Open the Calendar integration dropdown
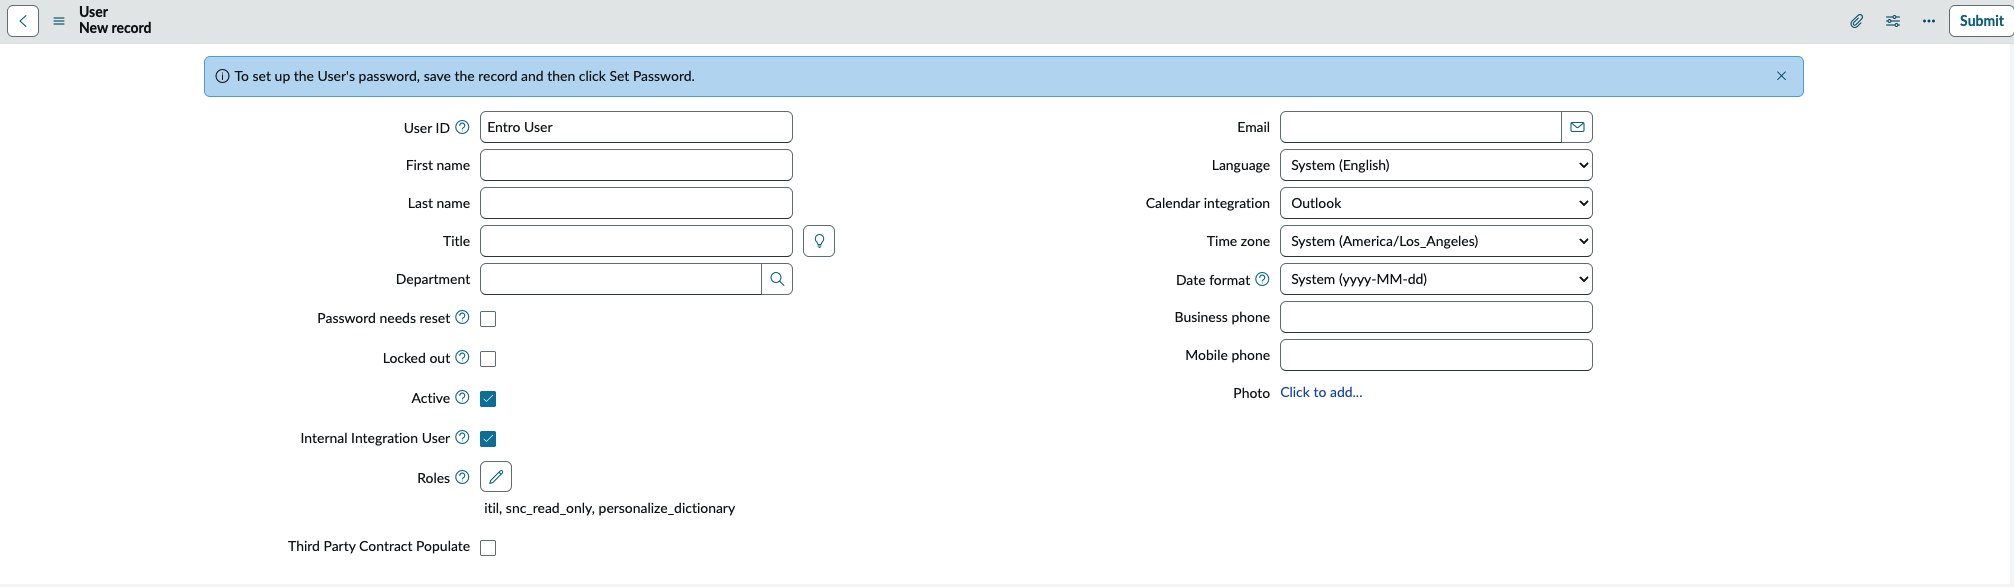The width and height of the screenshot is (2014, 587). (x=1436, y=203)
